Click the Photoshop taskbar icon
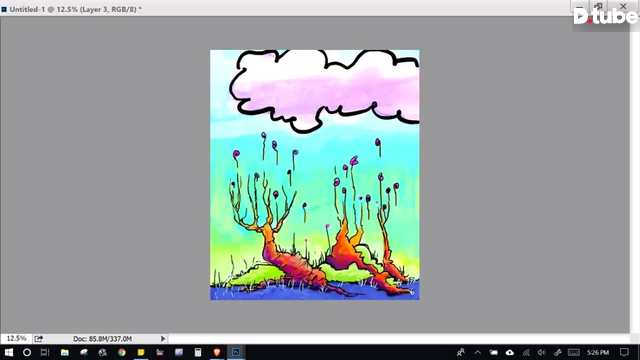640x360 pixels. tap(236, 352)
